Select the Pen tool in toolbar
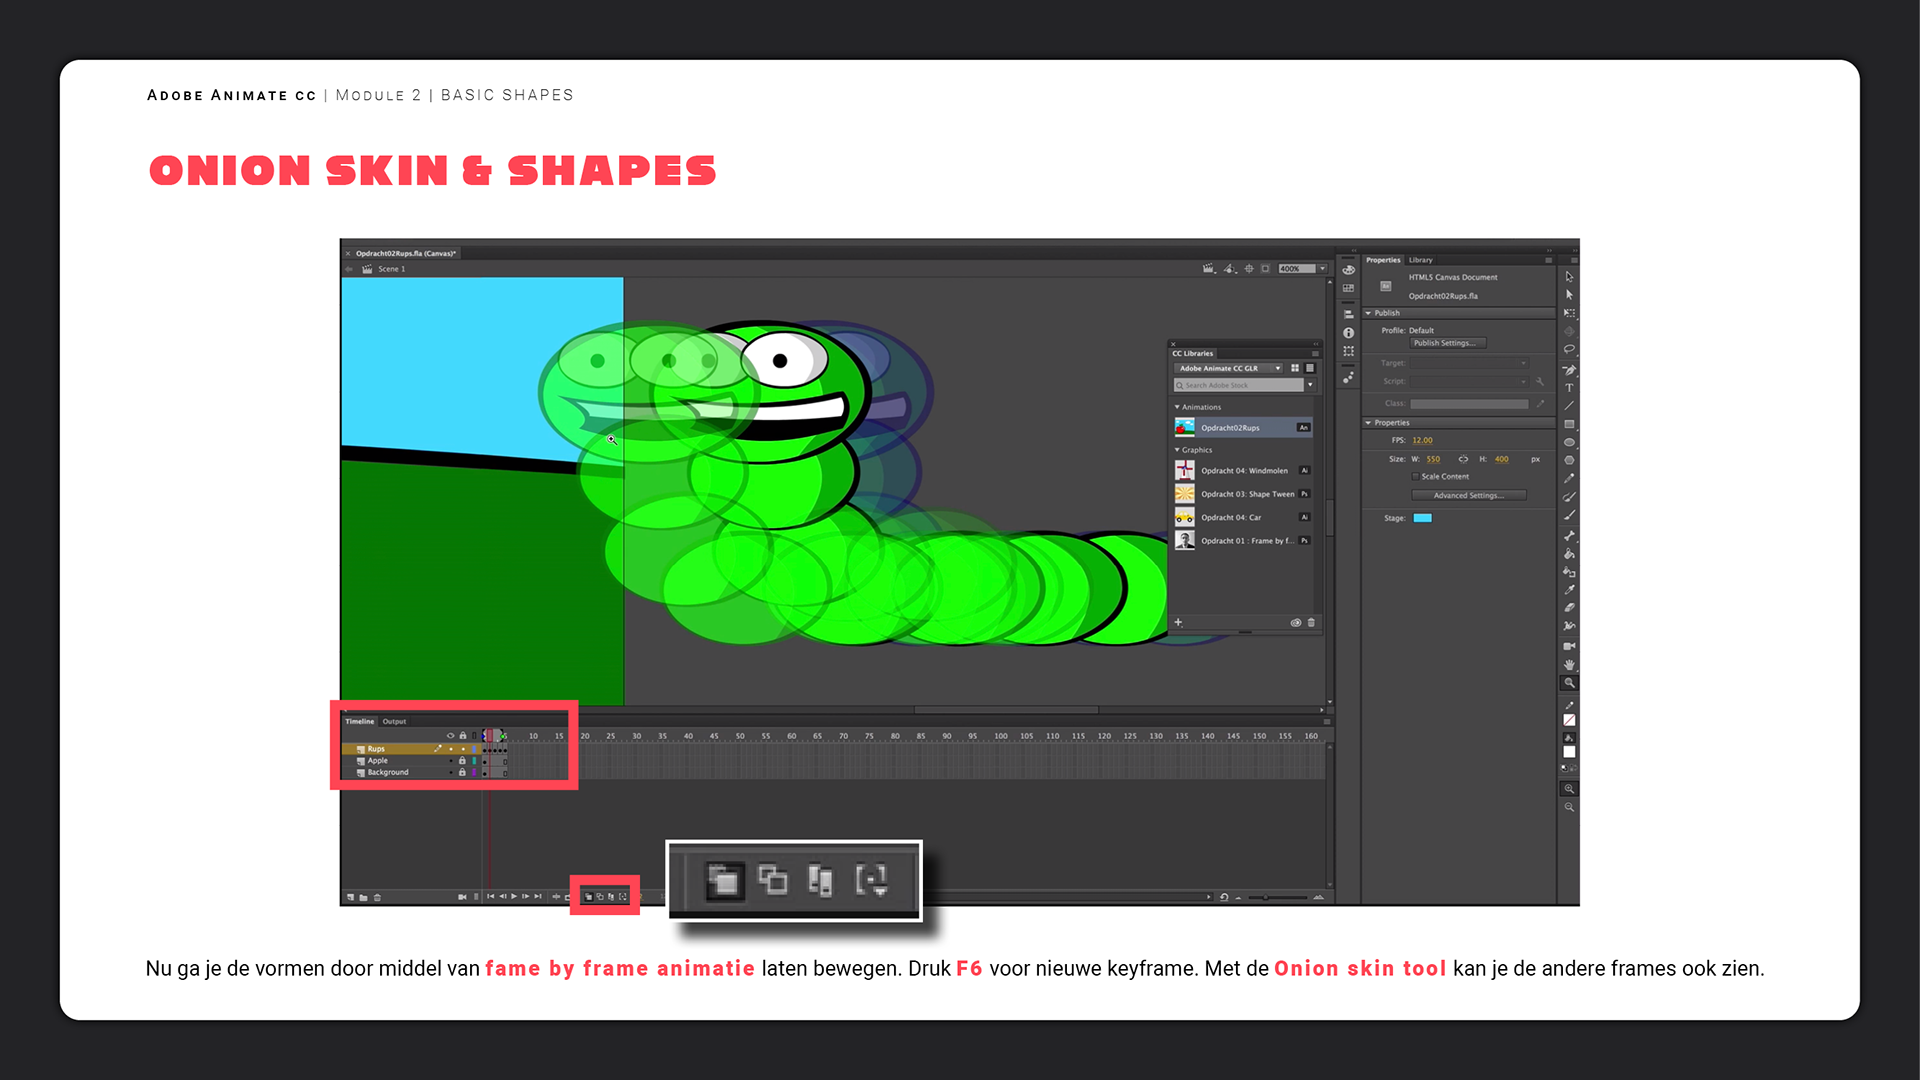This screenshot has height=1080, width=1920. 1569,369
